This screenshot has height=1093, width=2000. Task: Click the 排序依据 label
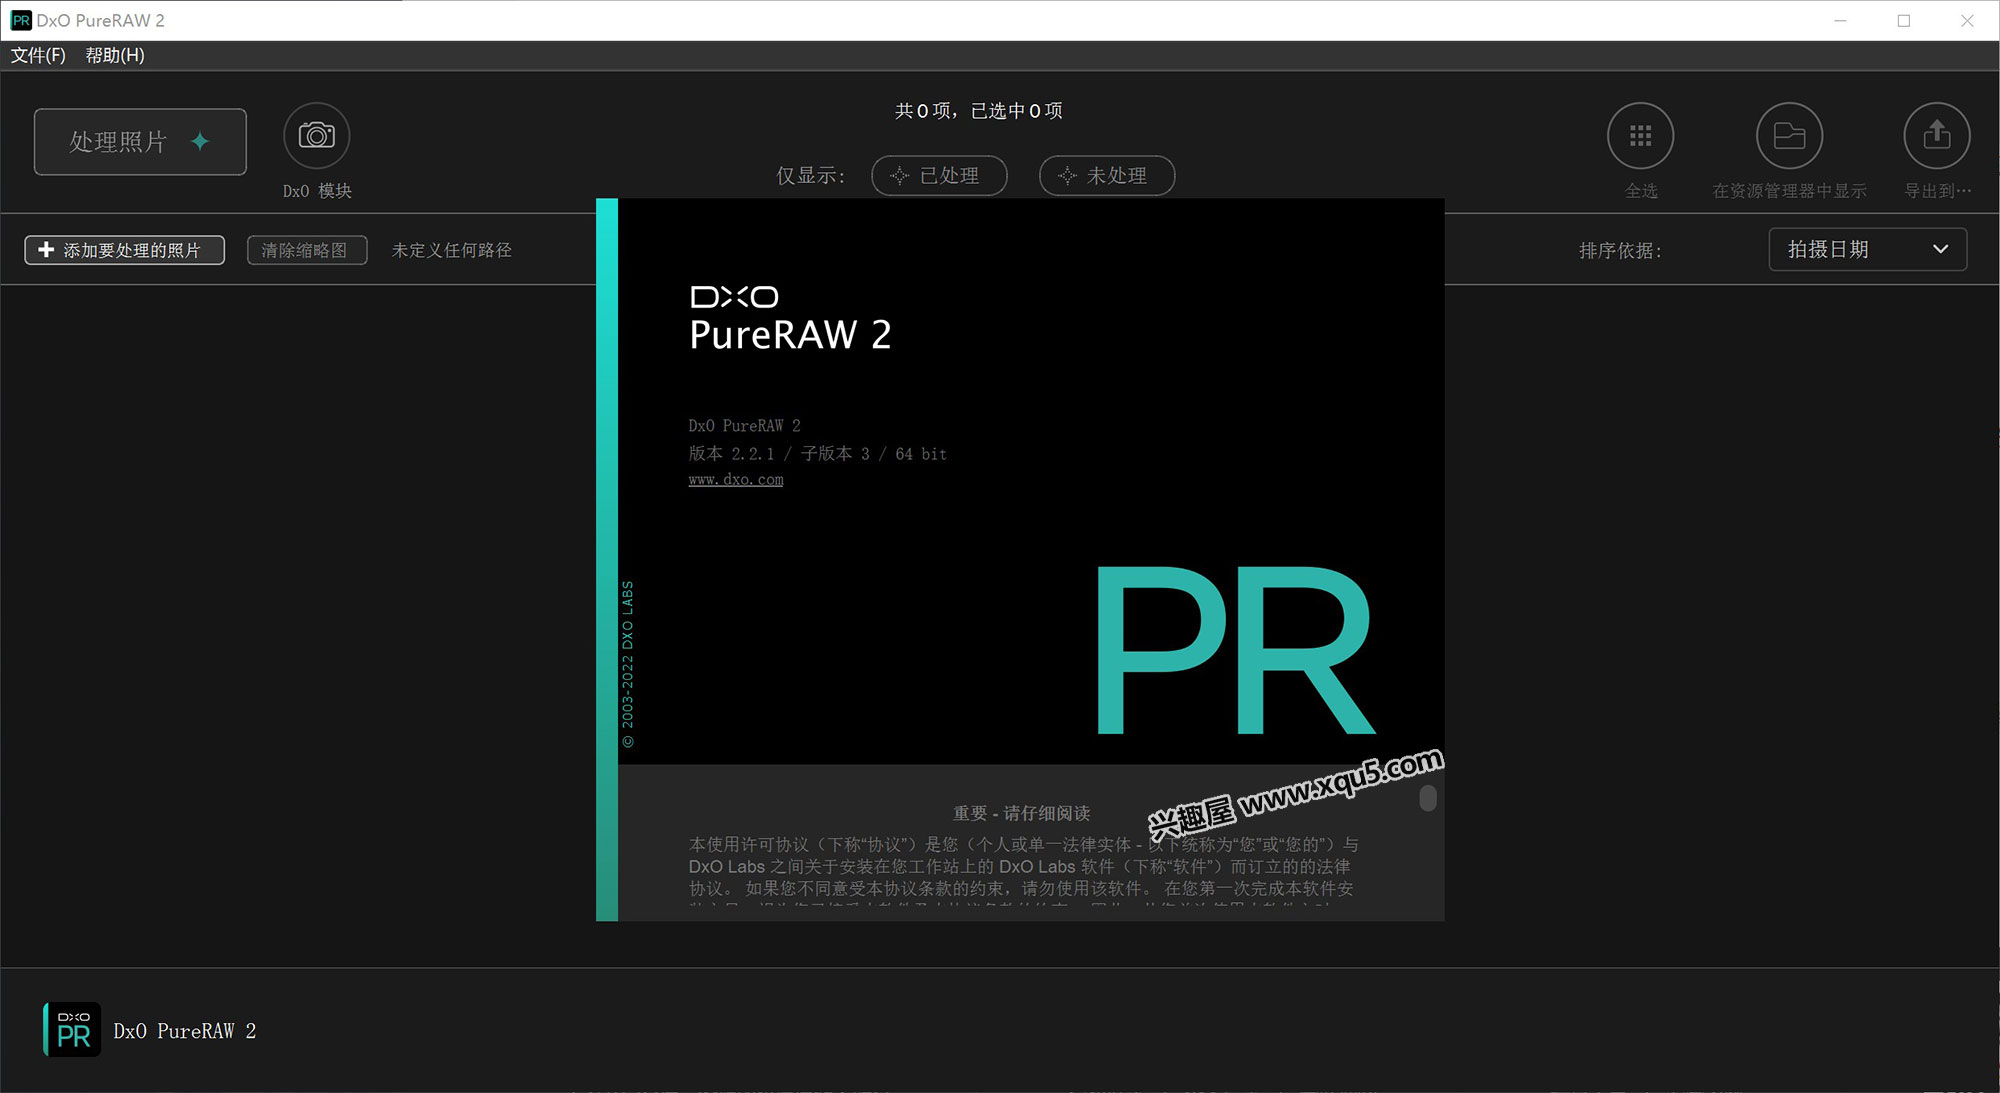[x=1620, y=251]
